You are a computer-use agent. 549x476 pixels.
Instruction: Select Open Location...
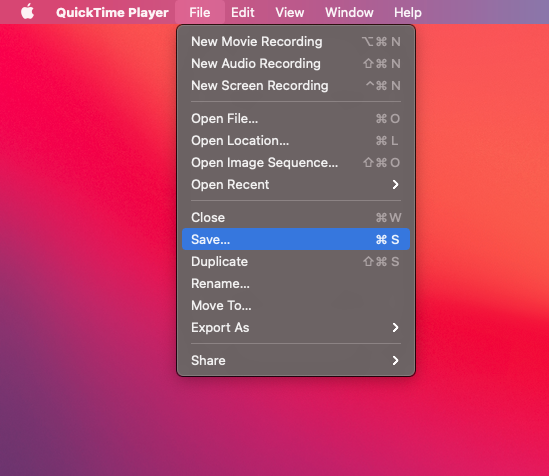(x=296, y=141)
